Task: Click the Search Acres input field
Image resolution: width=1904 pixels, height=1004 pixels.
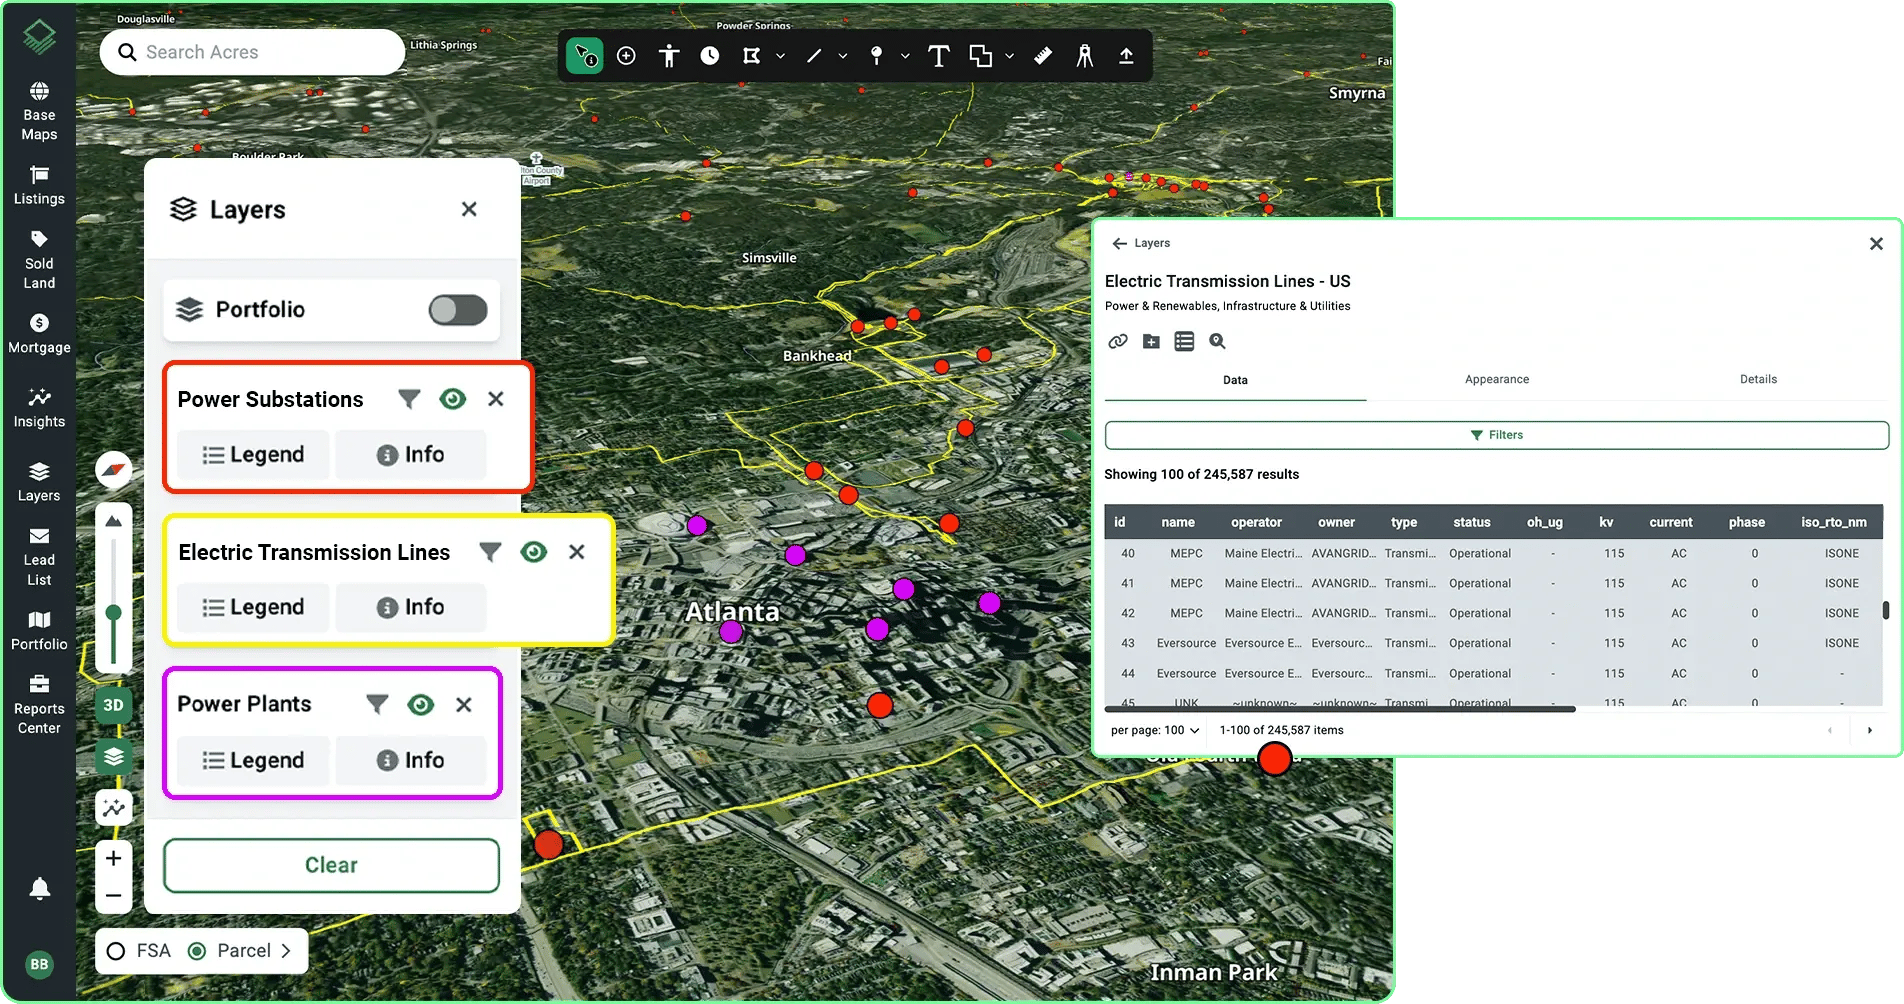Action: click(252, 52)
